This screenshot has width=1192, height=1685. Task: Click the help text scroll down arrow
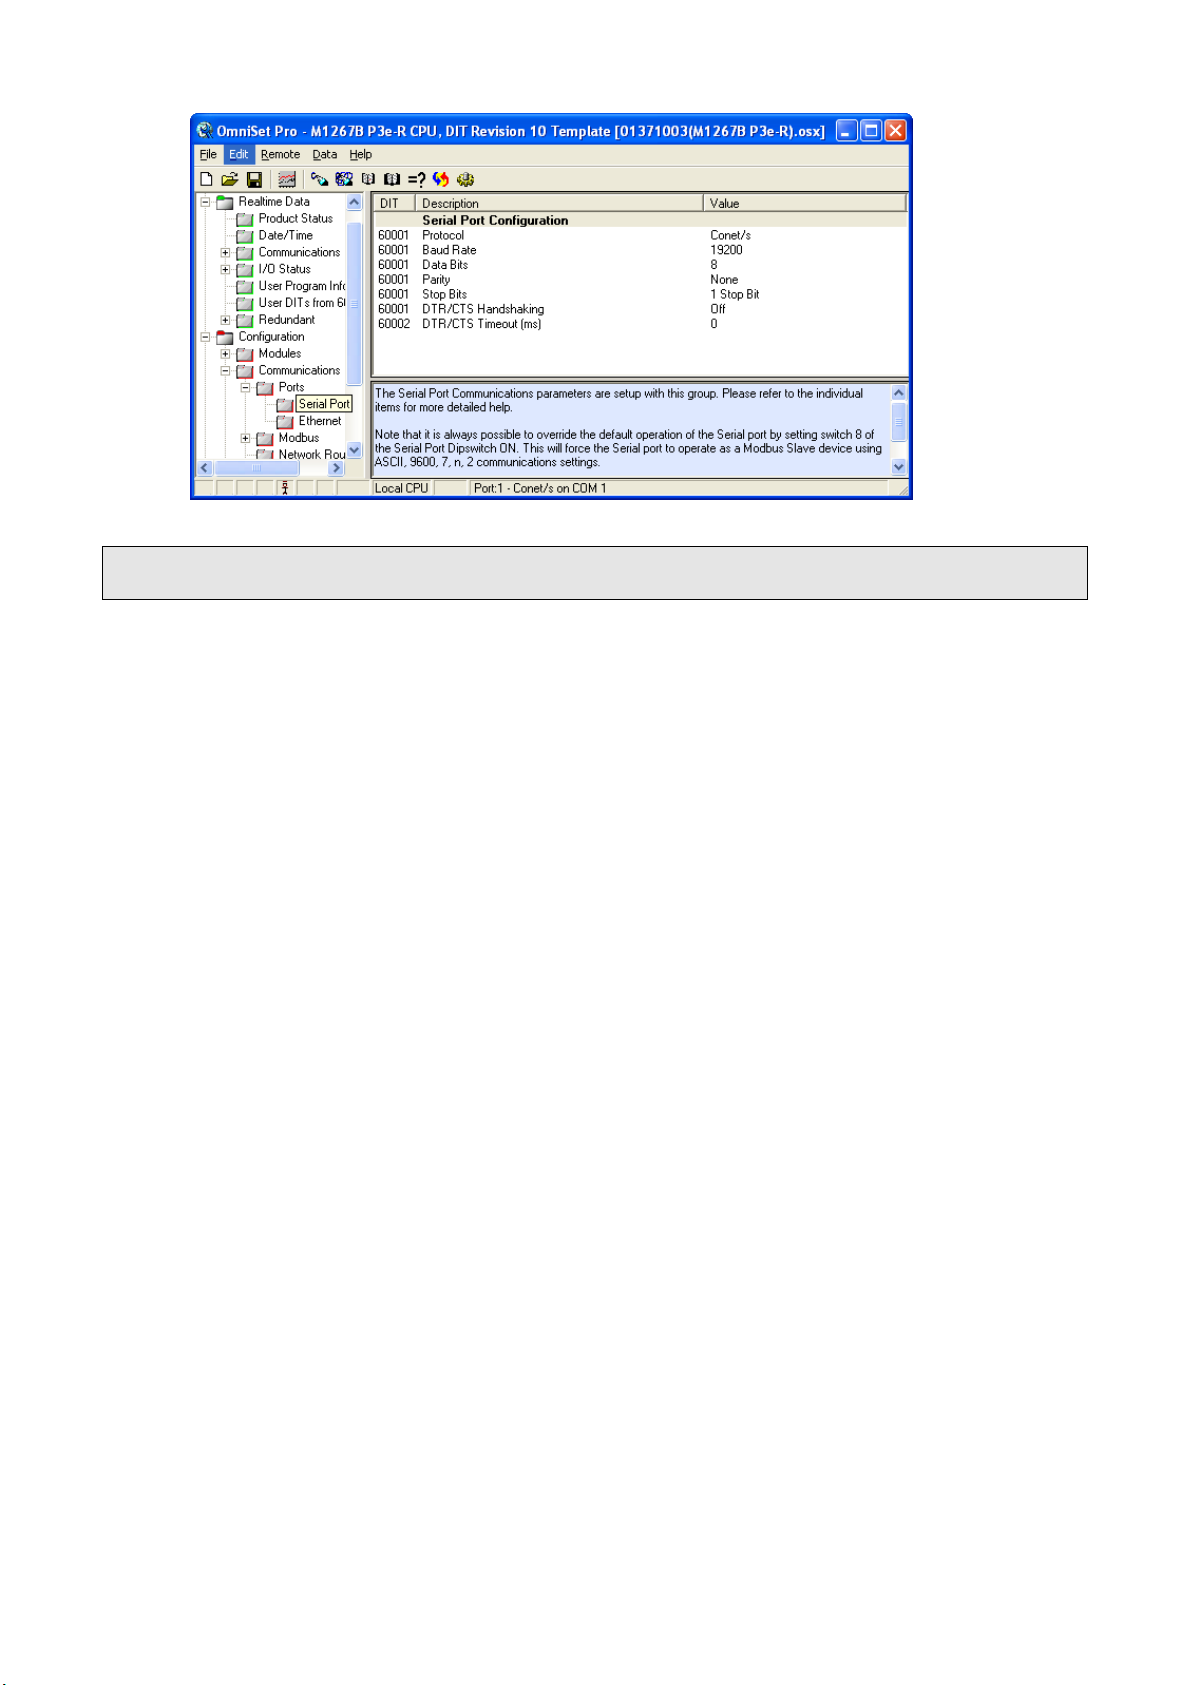pos(898,466)
